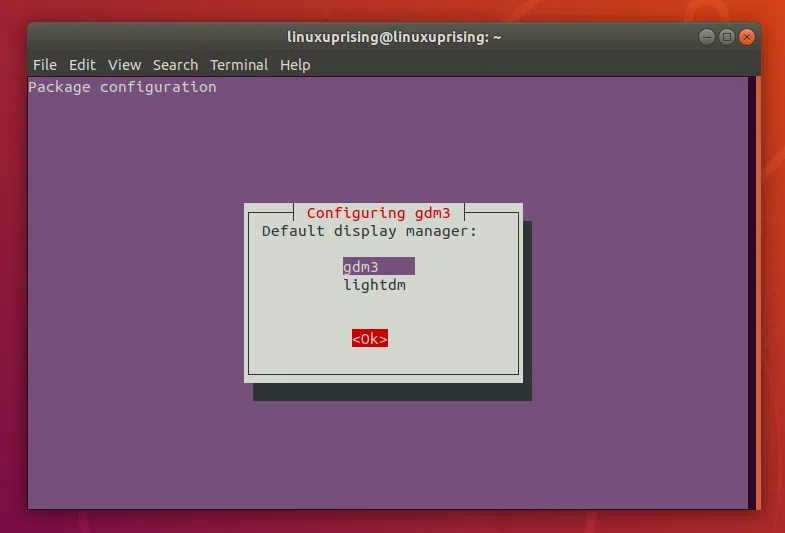Open the Search menu

tap(175, 65)
